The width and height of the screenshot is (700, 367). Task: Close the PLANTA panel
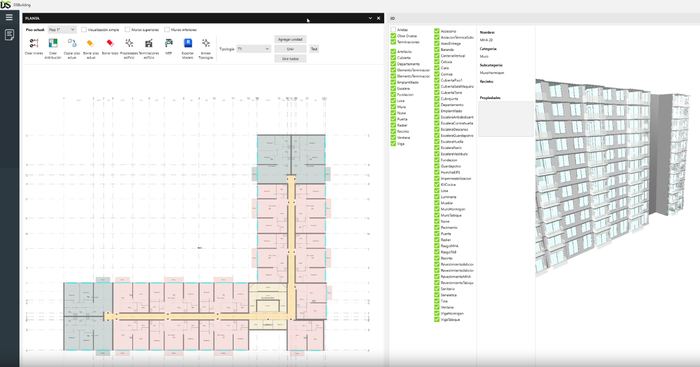click(x=379, y=18)
